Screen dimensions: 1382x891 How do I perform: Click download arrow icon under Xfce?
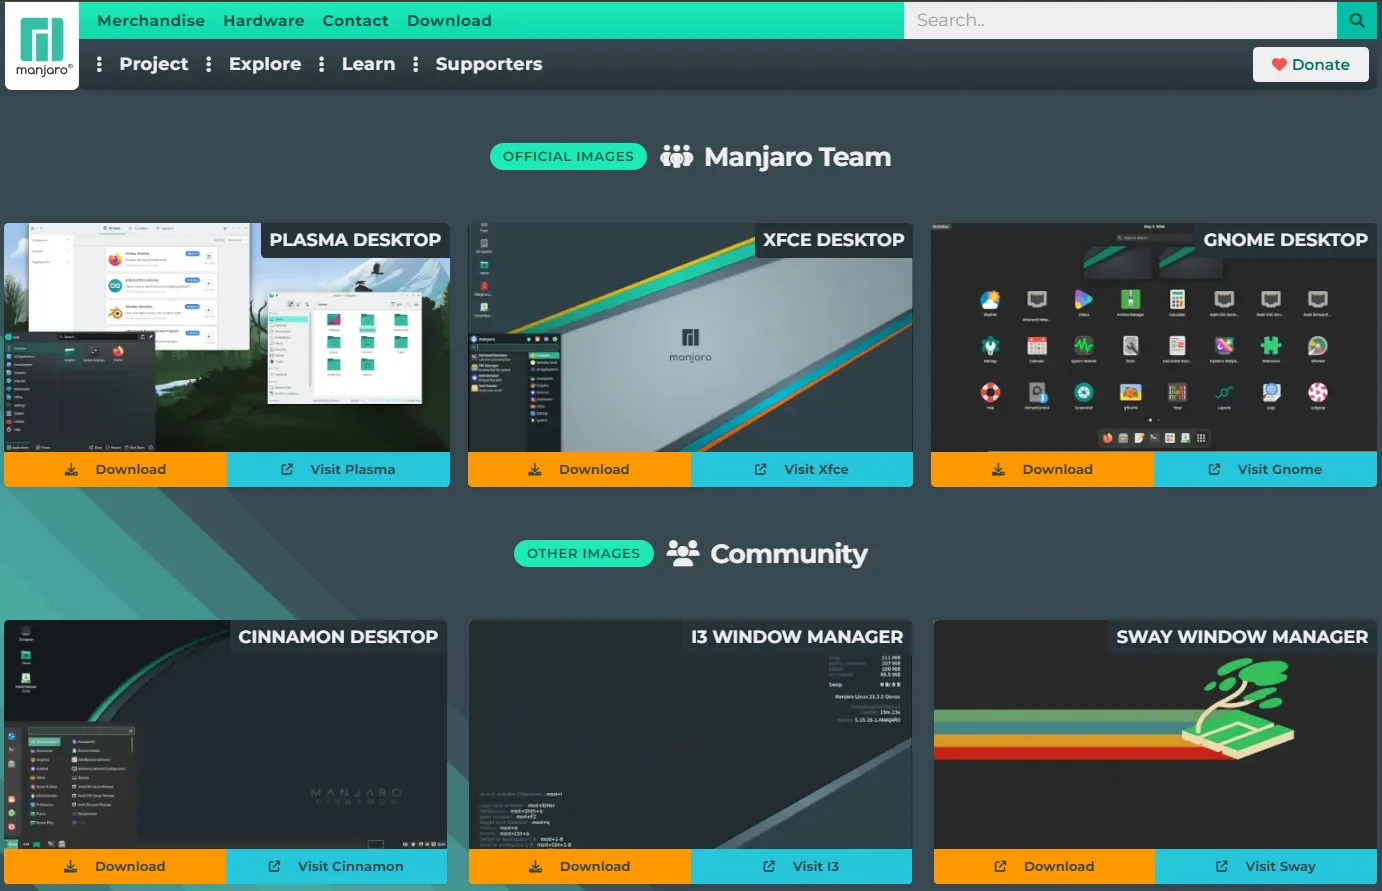click(x=535, y=469)
